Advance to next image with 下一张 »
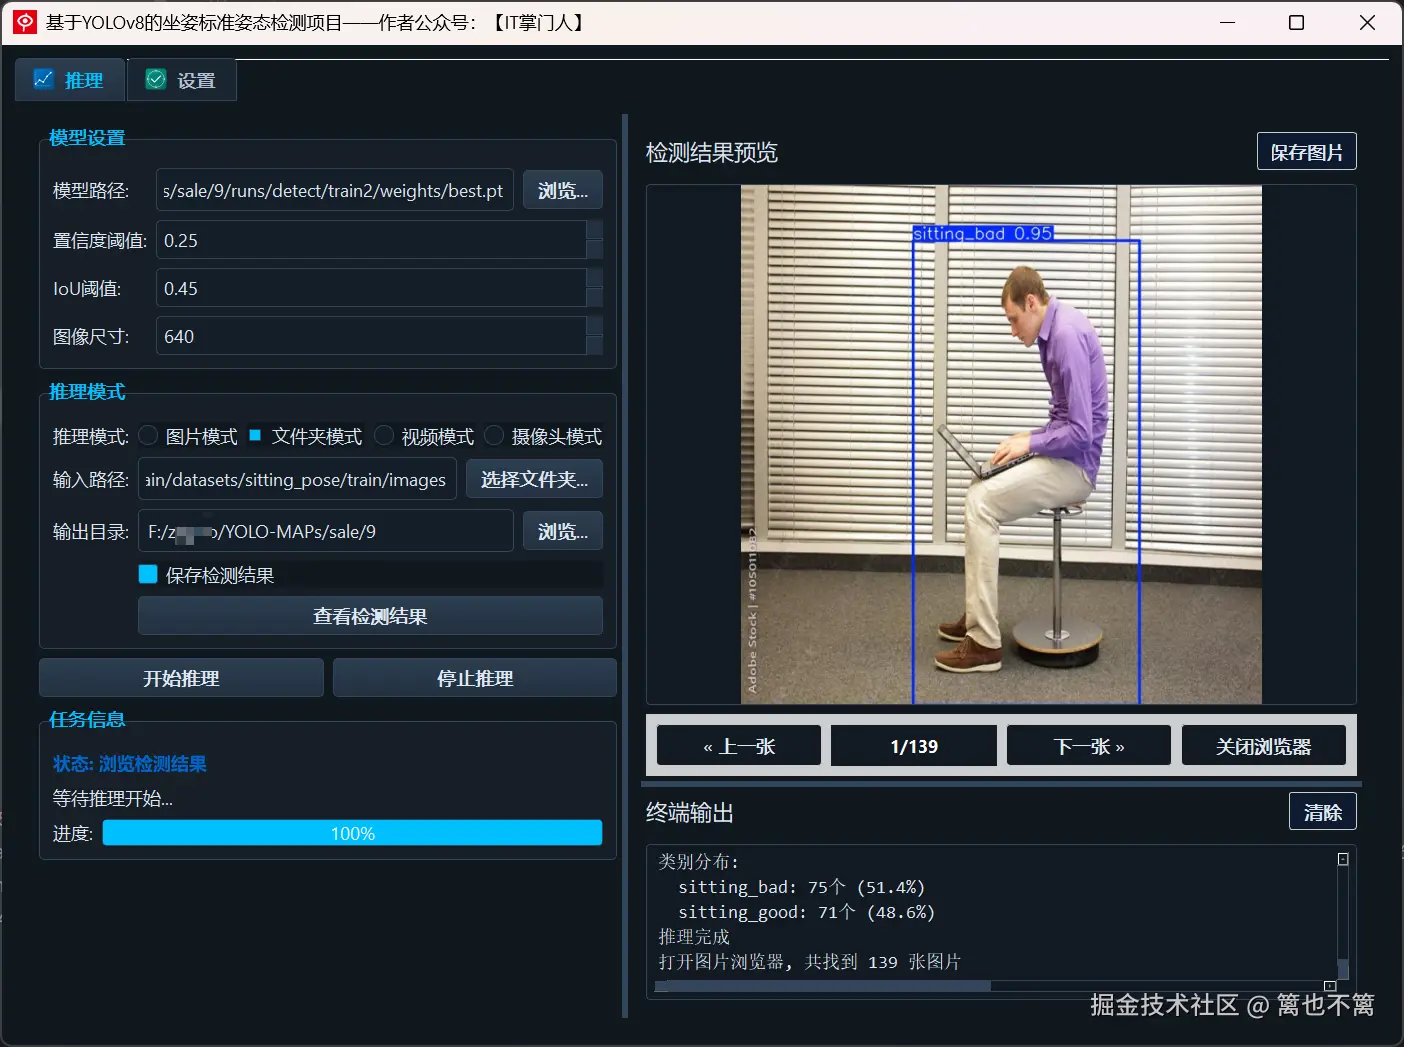Image resolution: width=1404 pixels, height=1047 pixels. pyautogui.click(x=1088, y=745)
